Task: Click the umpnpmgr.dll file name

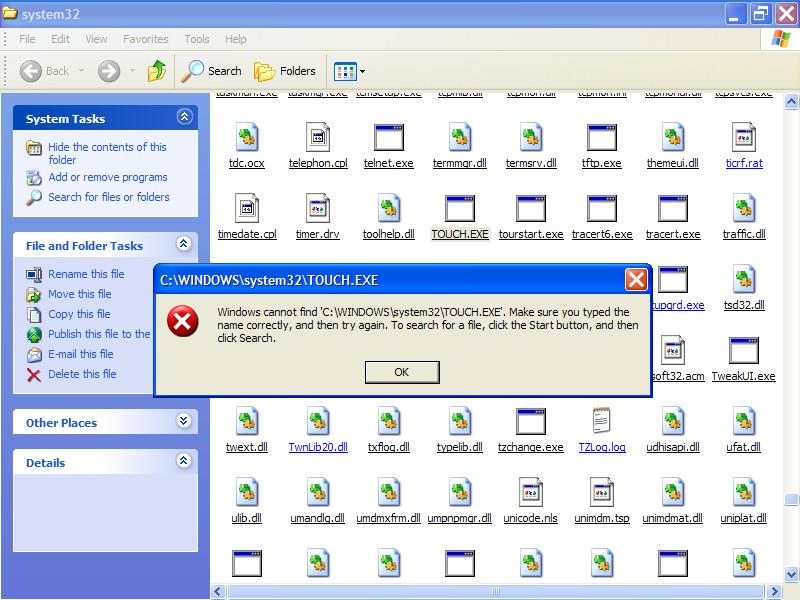Action: 459,518
